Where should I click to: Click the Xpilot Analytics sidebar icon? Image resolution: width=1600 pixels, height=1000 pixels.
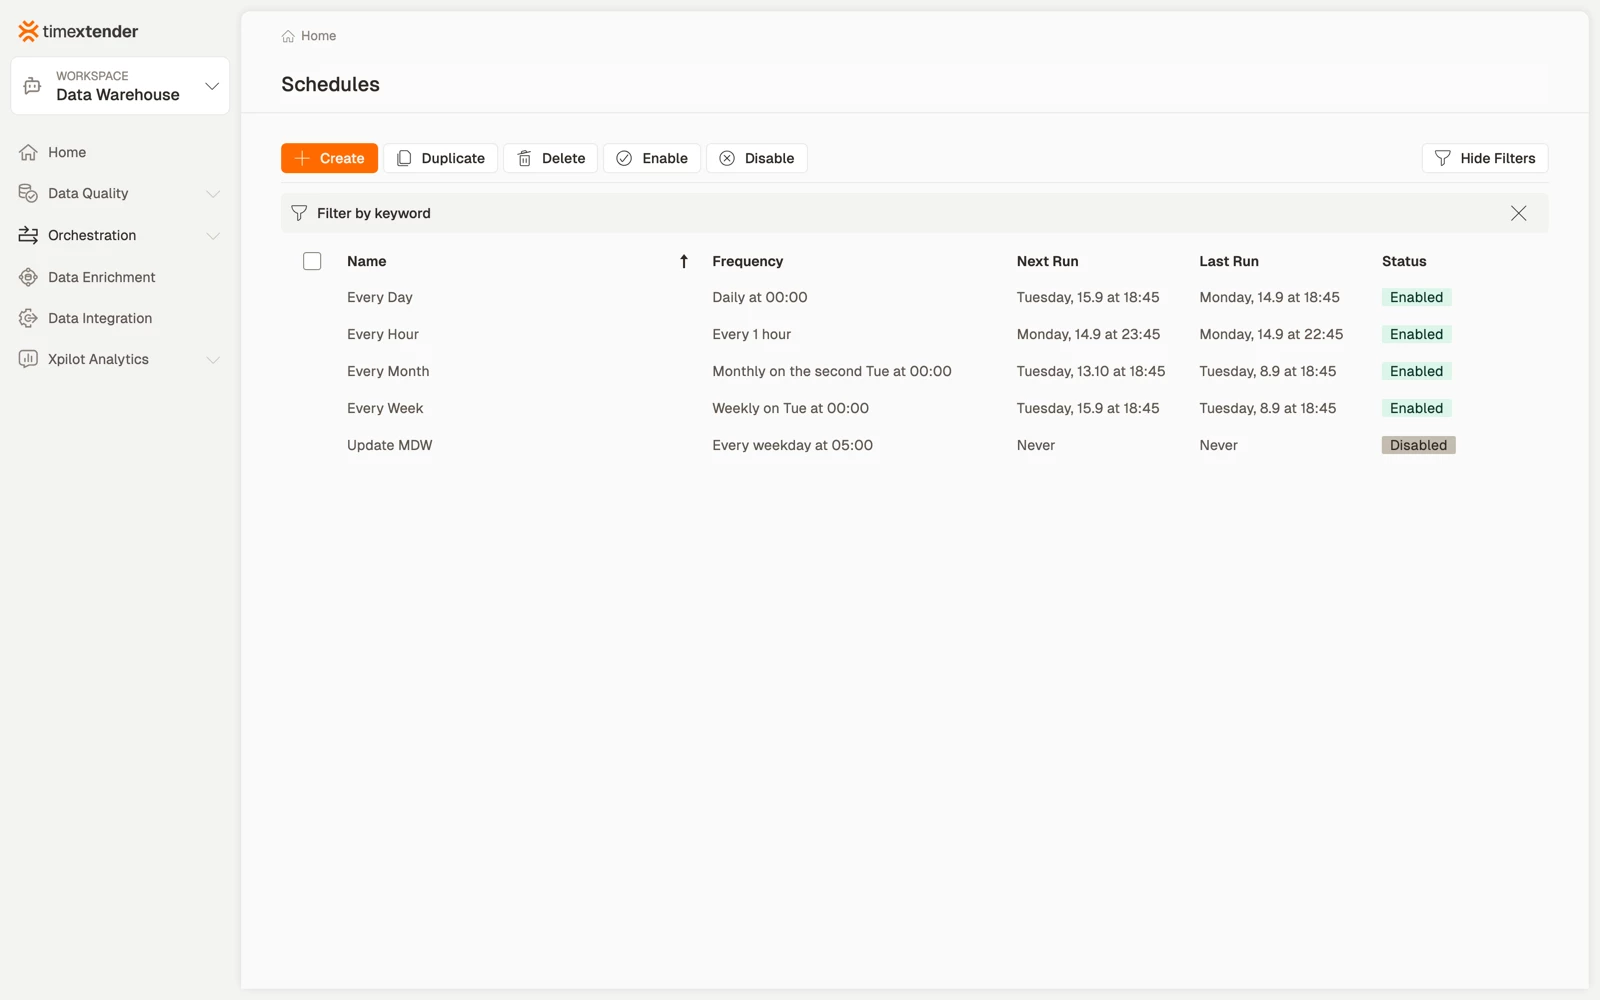[28, 359]
